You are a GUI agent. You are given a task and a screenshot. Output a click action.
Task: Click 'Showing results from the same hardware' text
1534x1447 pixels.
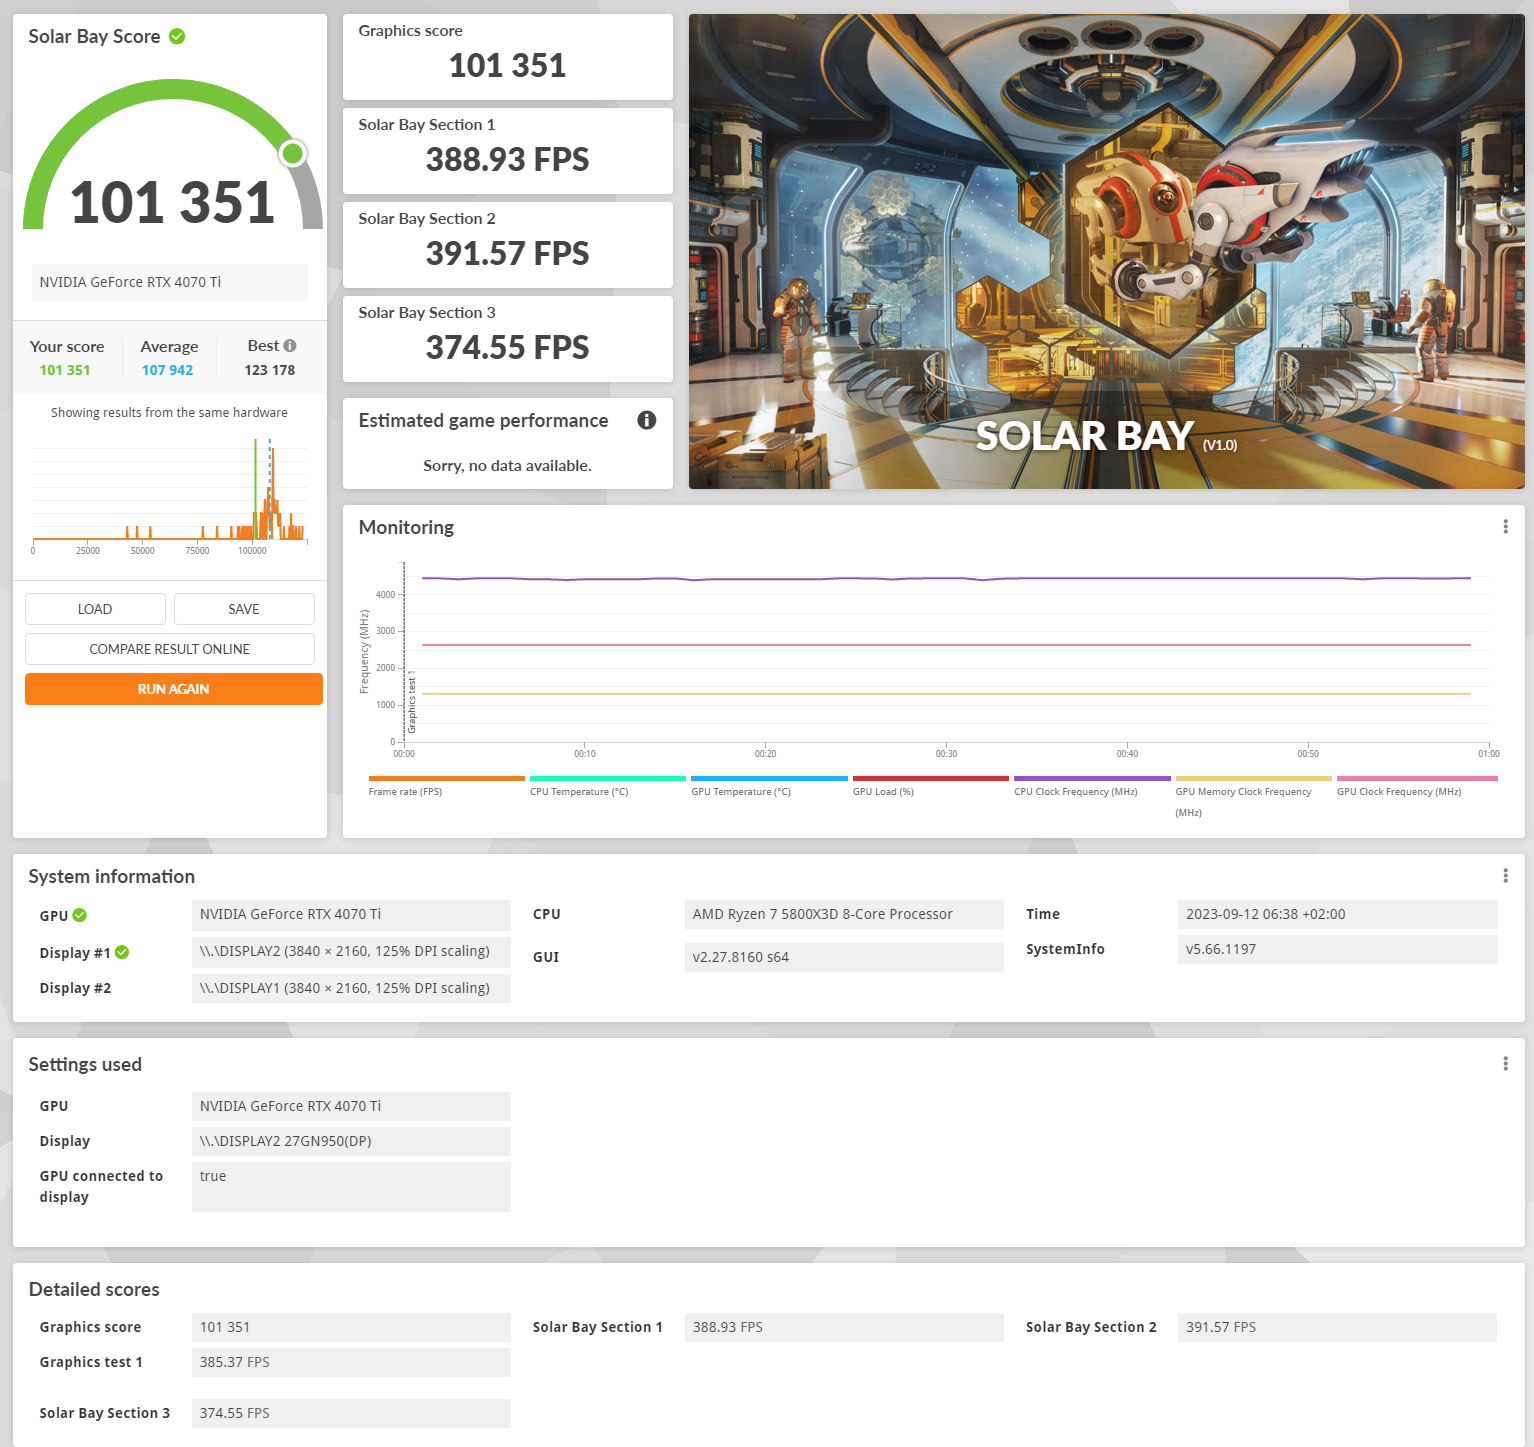[x=169, y=412]
